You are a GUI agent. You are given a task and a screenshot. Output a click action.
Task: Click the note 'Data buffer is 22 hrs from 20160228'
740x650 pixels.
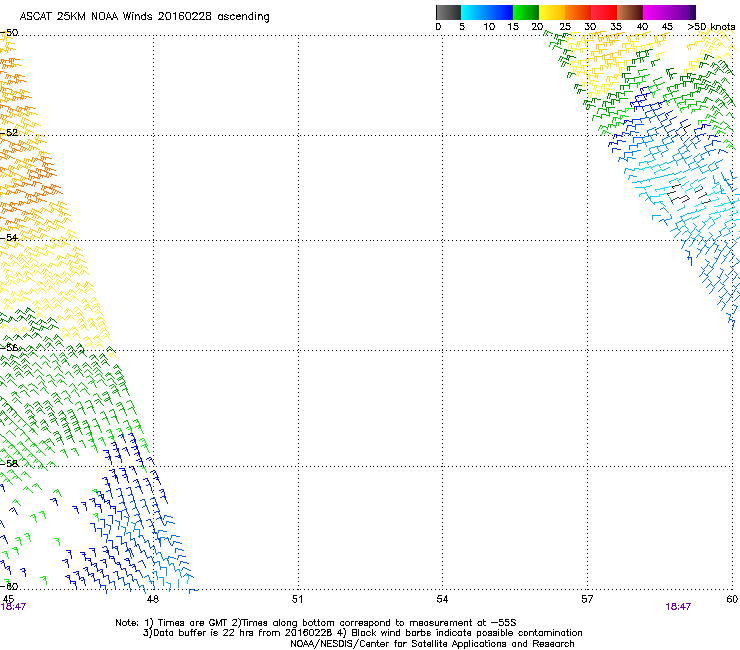coord(239,633)
